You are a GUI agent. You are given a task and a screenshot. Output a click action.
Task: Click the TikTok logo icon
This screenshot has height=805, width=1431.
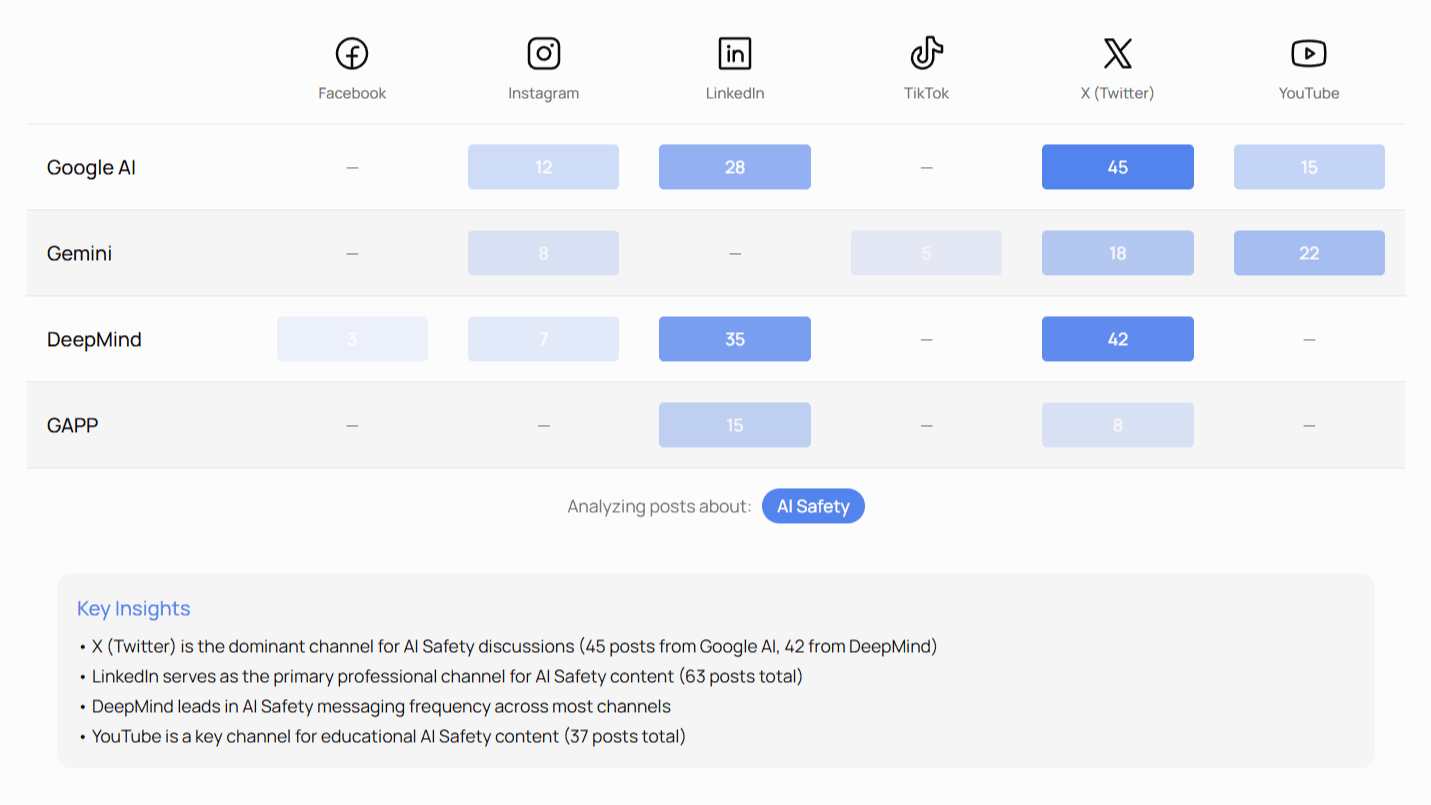[x=926, y=54]
